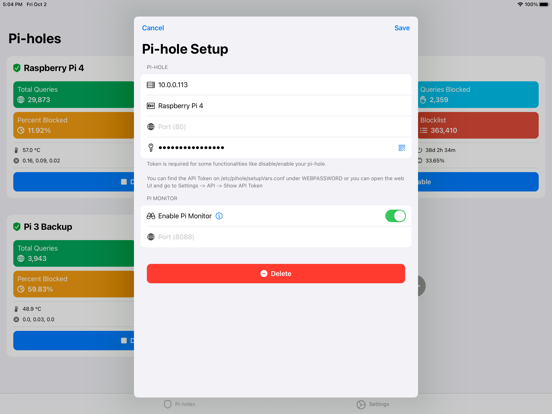Click the shield icon next to Pi 3 Backup
The height and width of the screenshot is (414, 552).
17,227
